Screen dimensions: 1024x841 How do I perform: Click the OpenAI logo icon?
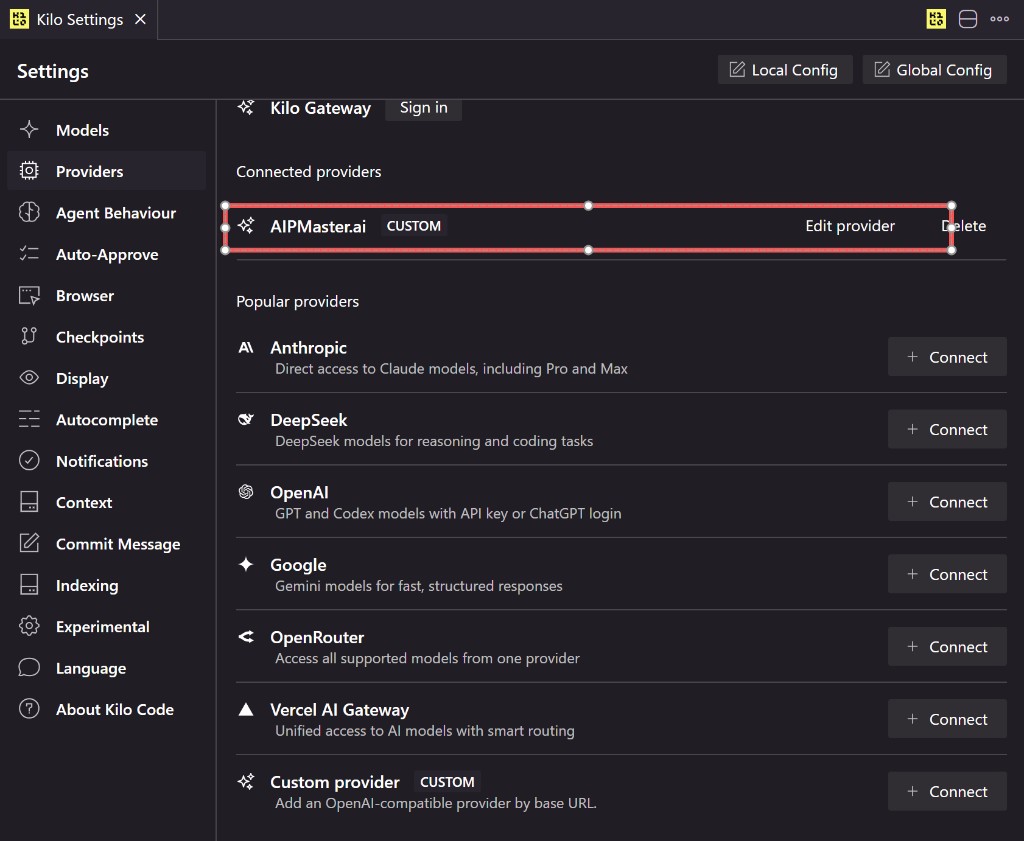[x=246, y=492]
